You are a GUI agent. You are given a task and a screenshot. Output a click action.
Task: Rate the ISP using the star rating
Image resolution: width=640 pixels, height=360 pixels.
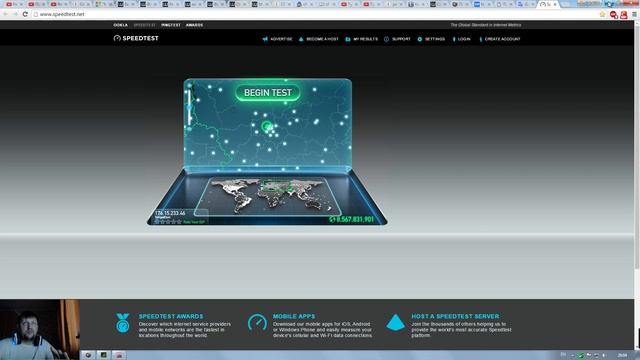coord(168,222)
